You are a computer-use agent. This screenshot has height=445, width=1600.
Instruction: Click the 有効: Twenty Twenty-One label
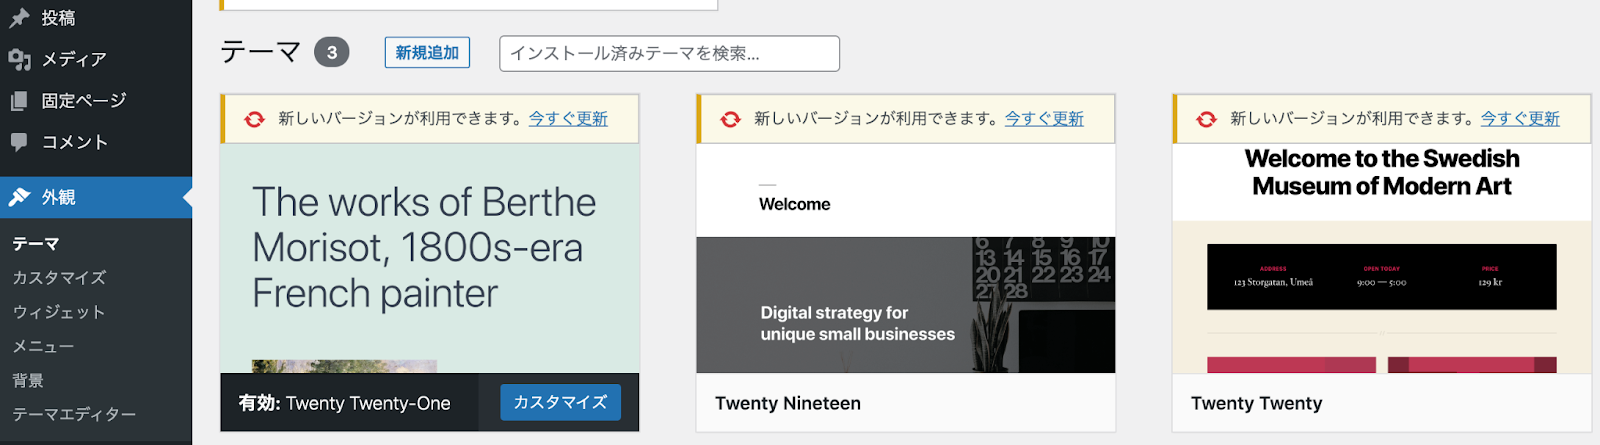[x=344, y=403]
